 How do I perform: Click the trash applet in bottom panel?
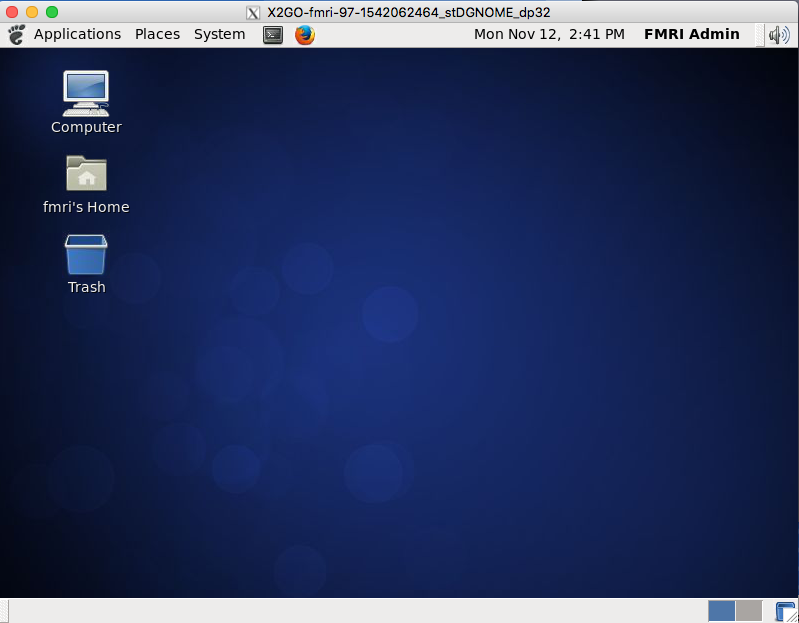click(x=785, y=611)
